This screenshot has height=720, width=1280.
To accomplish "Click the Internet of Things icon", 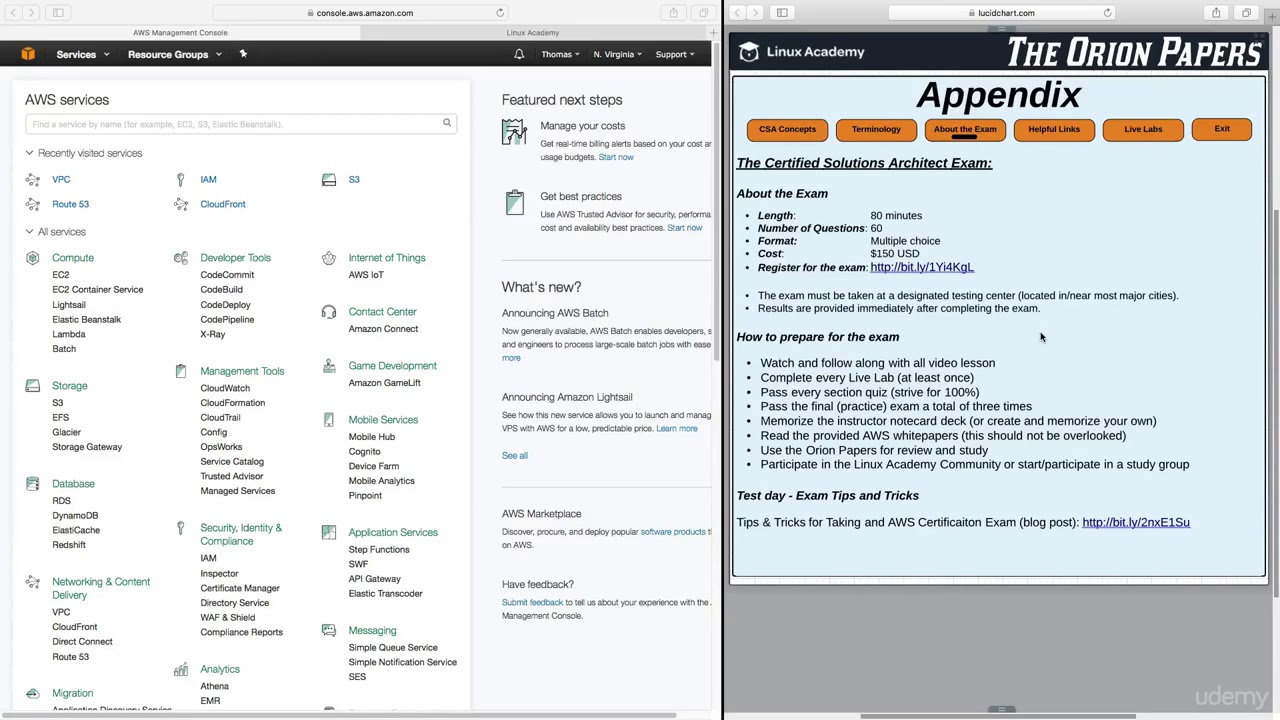I will [329, 258].
